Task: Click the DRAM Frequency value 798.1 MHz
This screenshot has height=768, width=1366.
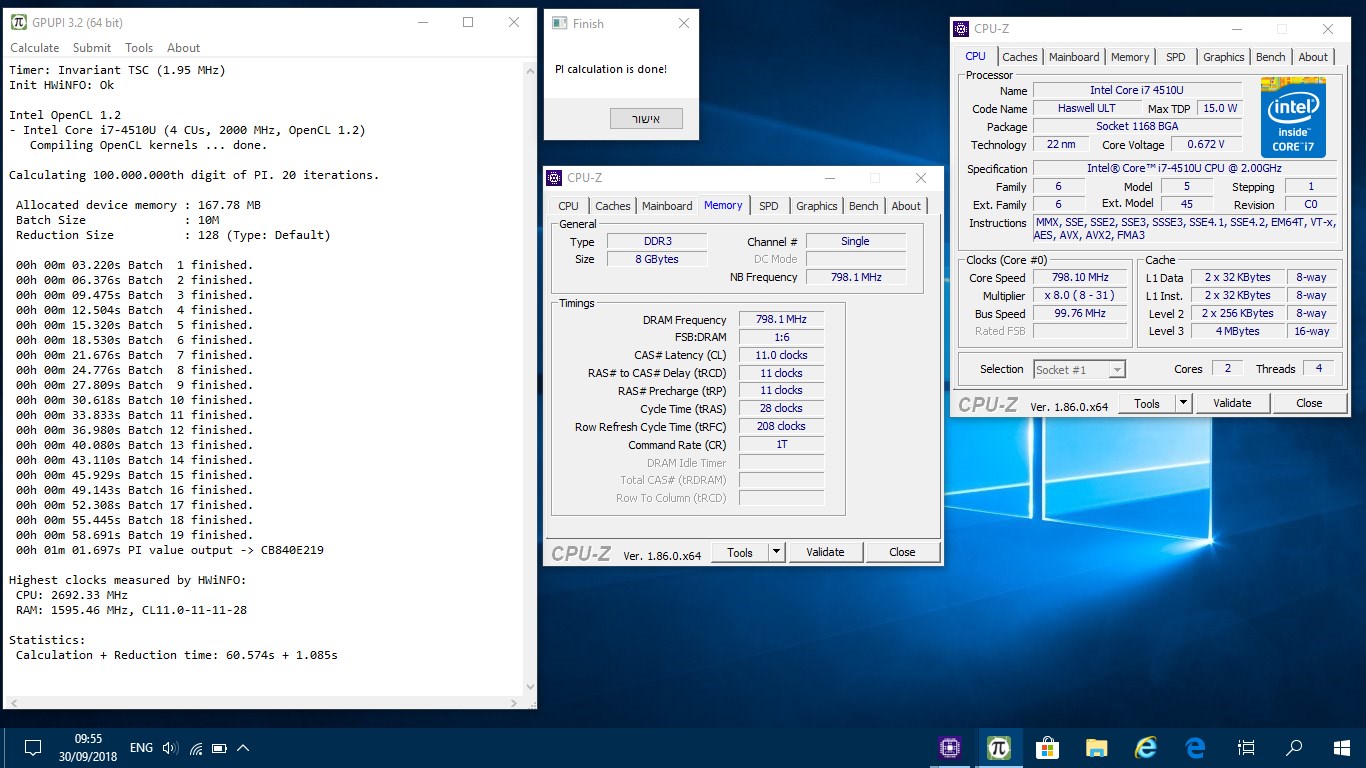Action: coord(781,320)
